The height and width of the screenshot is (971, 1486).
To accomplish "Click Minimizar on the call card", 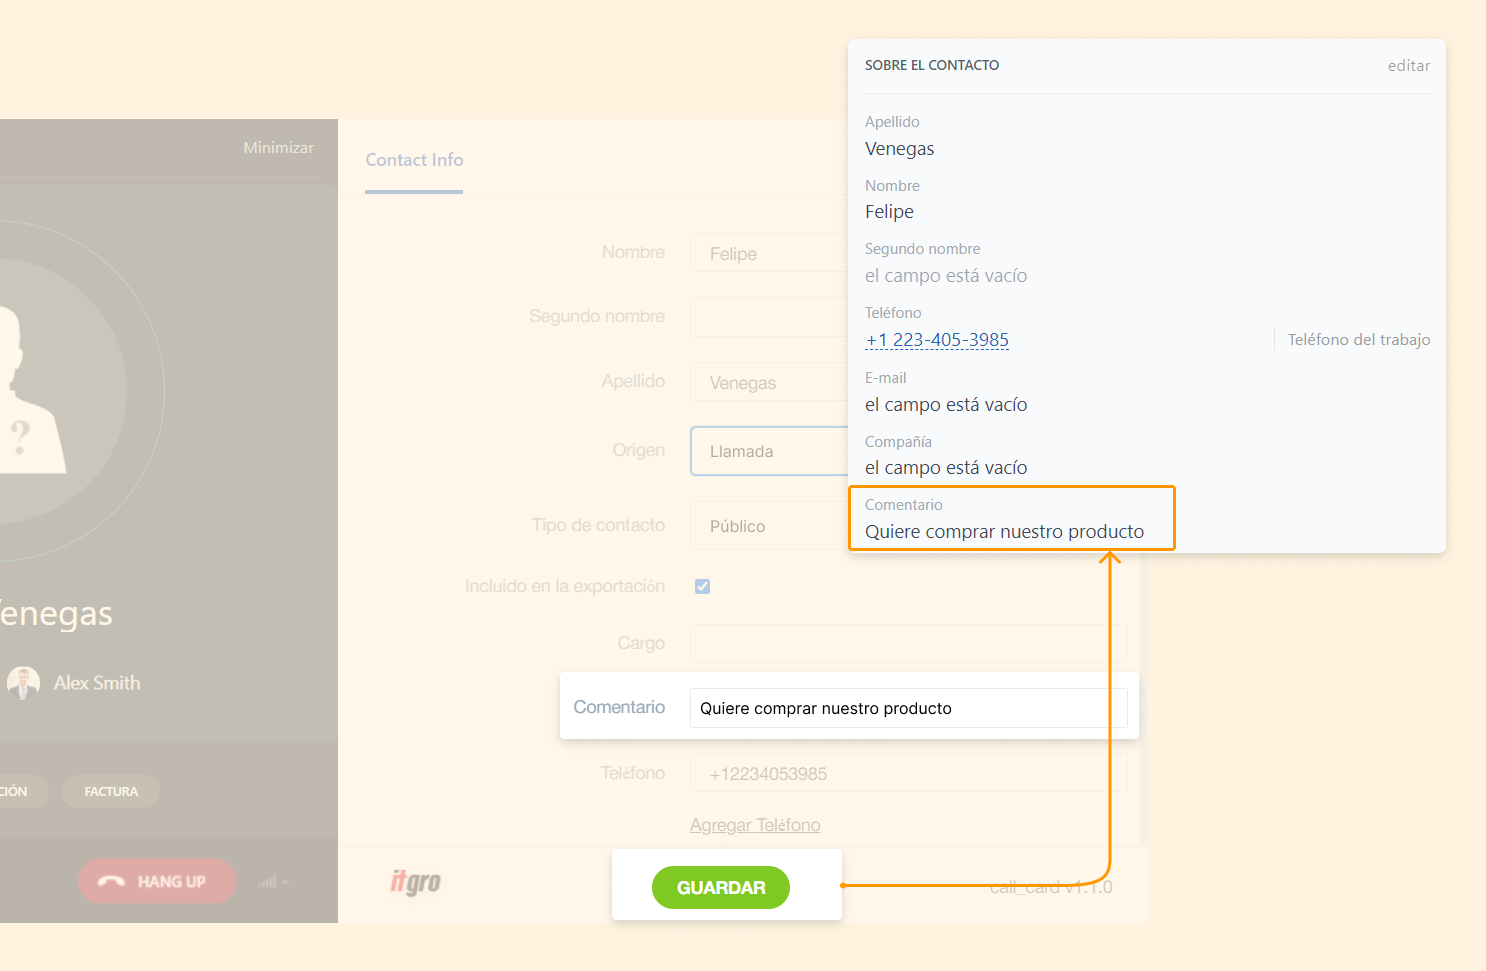I will 278,148.
